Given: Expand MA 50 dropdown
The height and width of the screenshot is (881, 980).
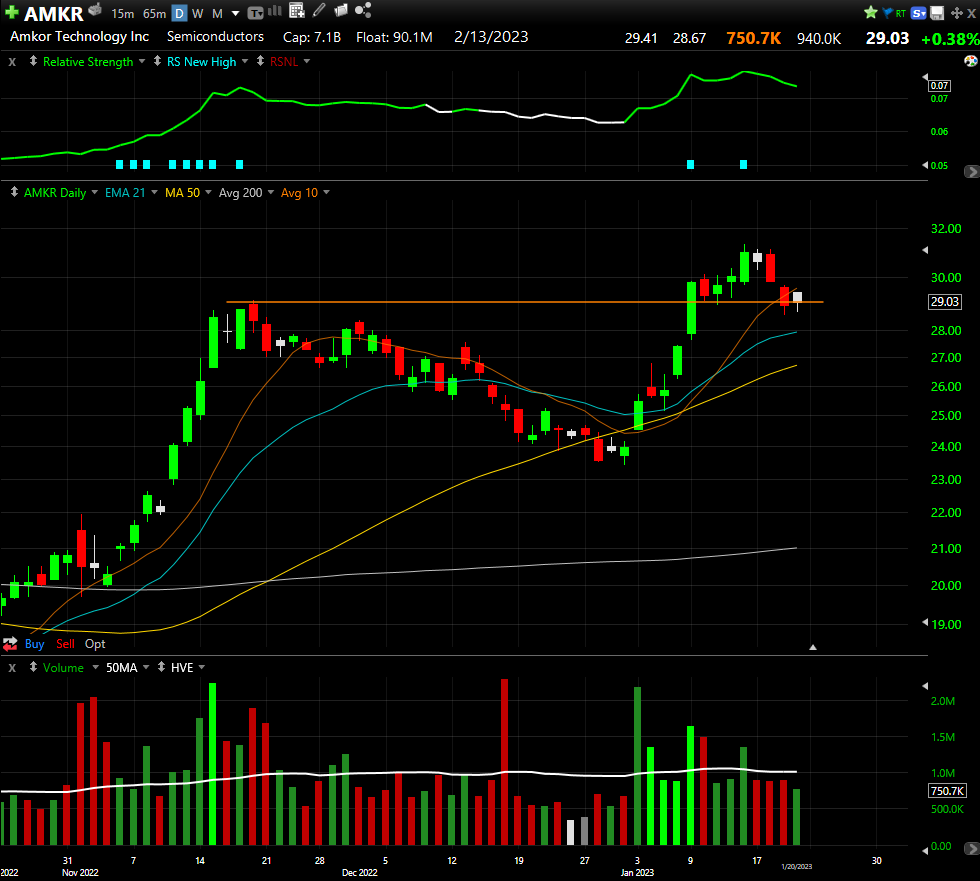Looking at the screenshot, I should (208, 192).
